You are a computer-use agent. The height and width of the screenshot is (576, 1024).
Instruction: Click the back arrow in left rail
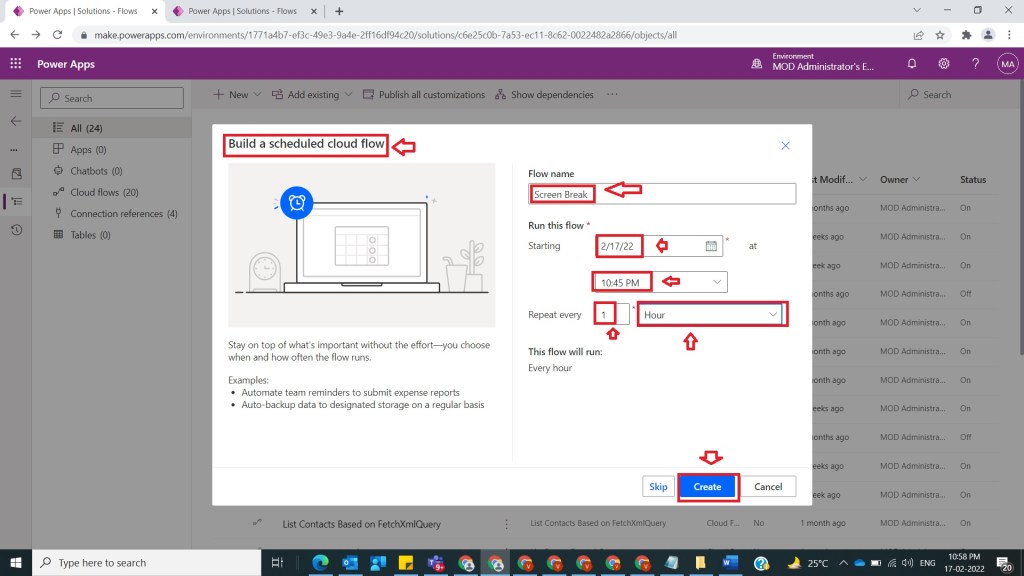(16, 121)
